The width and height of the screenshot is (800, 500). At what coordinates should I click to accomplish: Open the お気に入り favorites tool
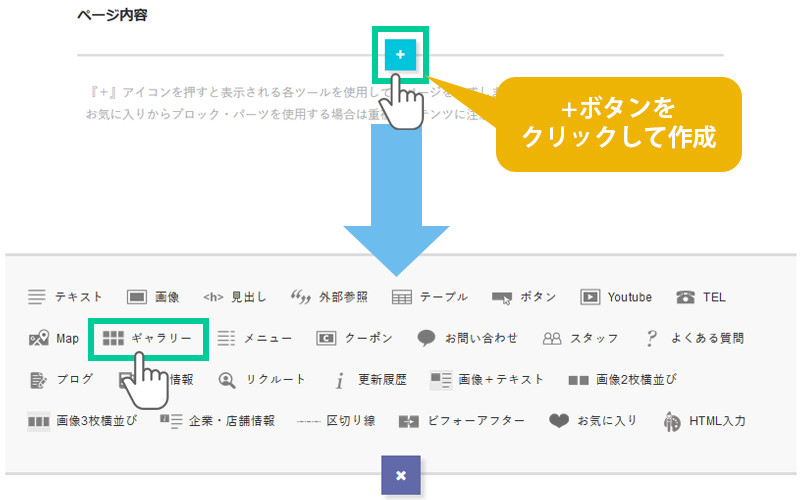pyautogui.click(x=593, y=421)
